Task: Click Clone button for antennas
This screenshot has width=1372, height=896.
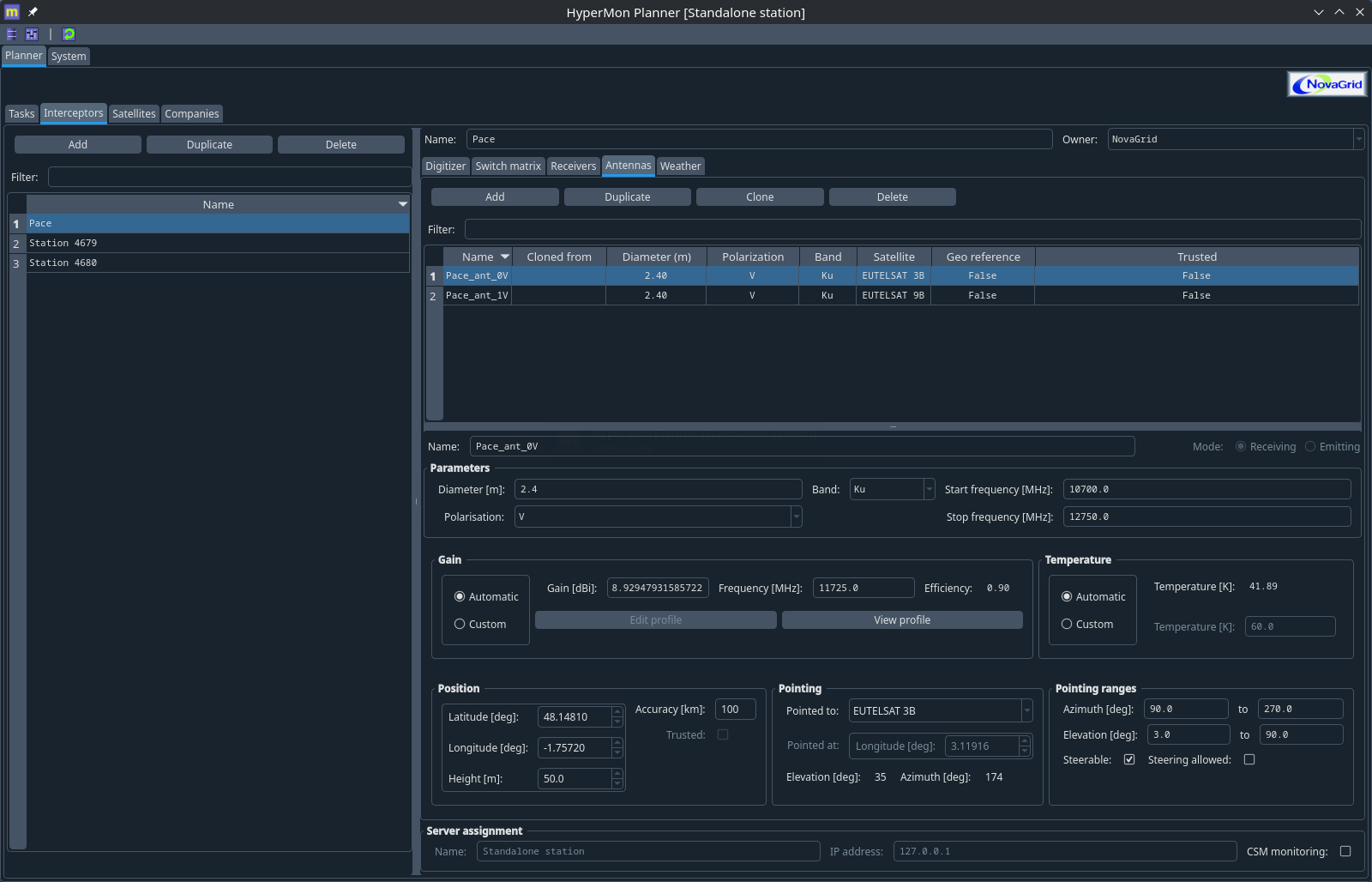Action: click(760, 197)
